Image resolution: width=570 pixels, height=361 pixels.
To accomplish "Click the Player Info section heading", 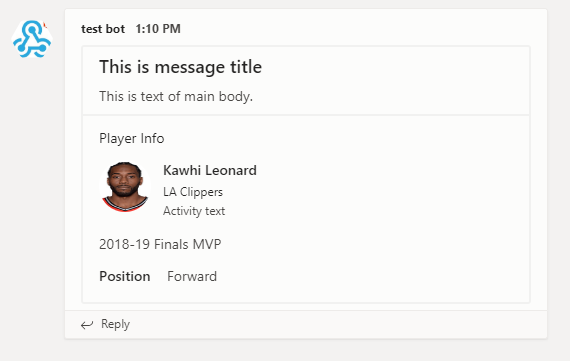I will coord(132,139).
